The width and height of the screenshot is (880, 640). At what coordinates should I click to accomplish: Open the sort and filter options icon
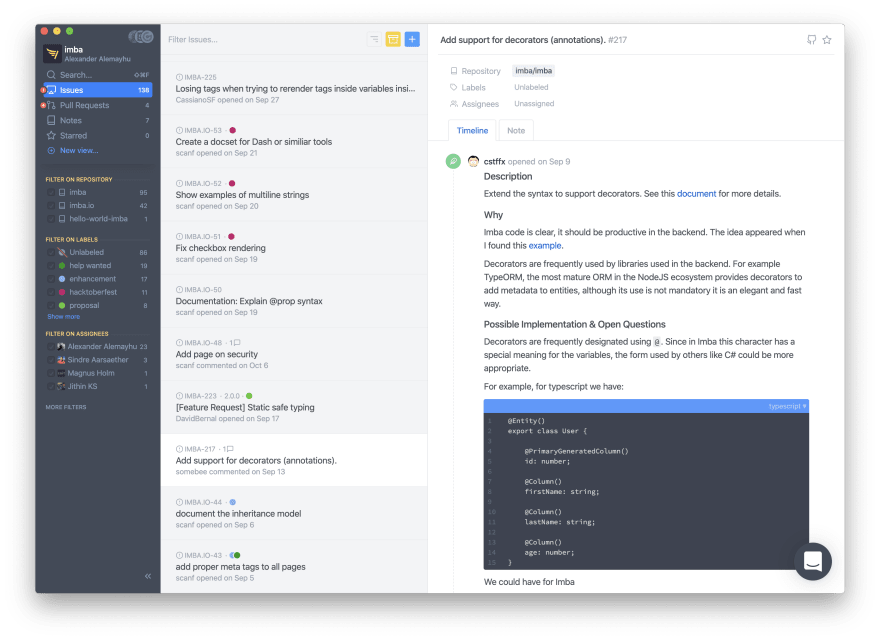point(374,39)
